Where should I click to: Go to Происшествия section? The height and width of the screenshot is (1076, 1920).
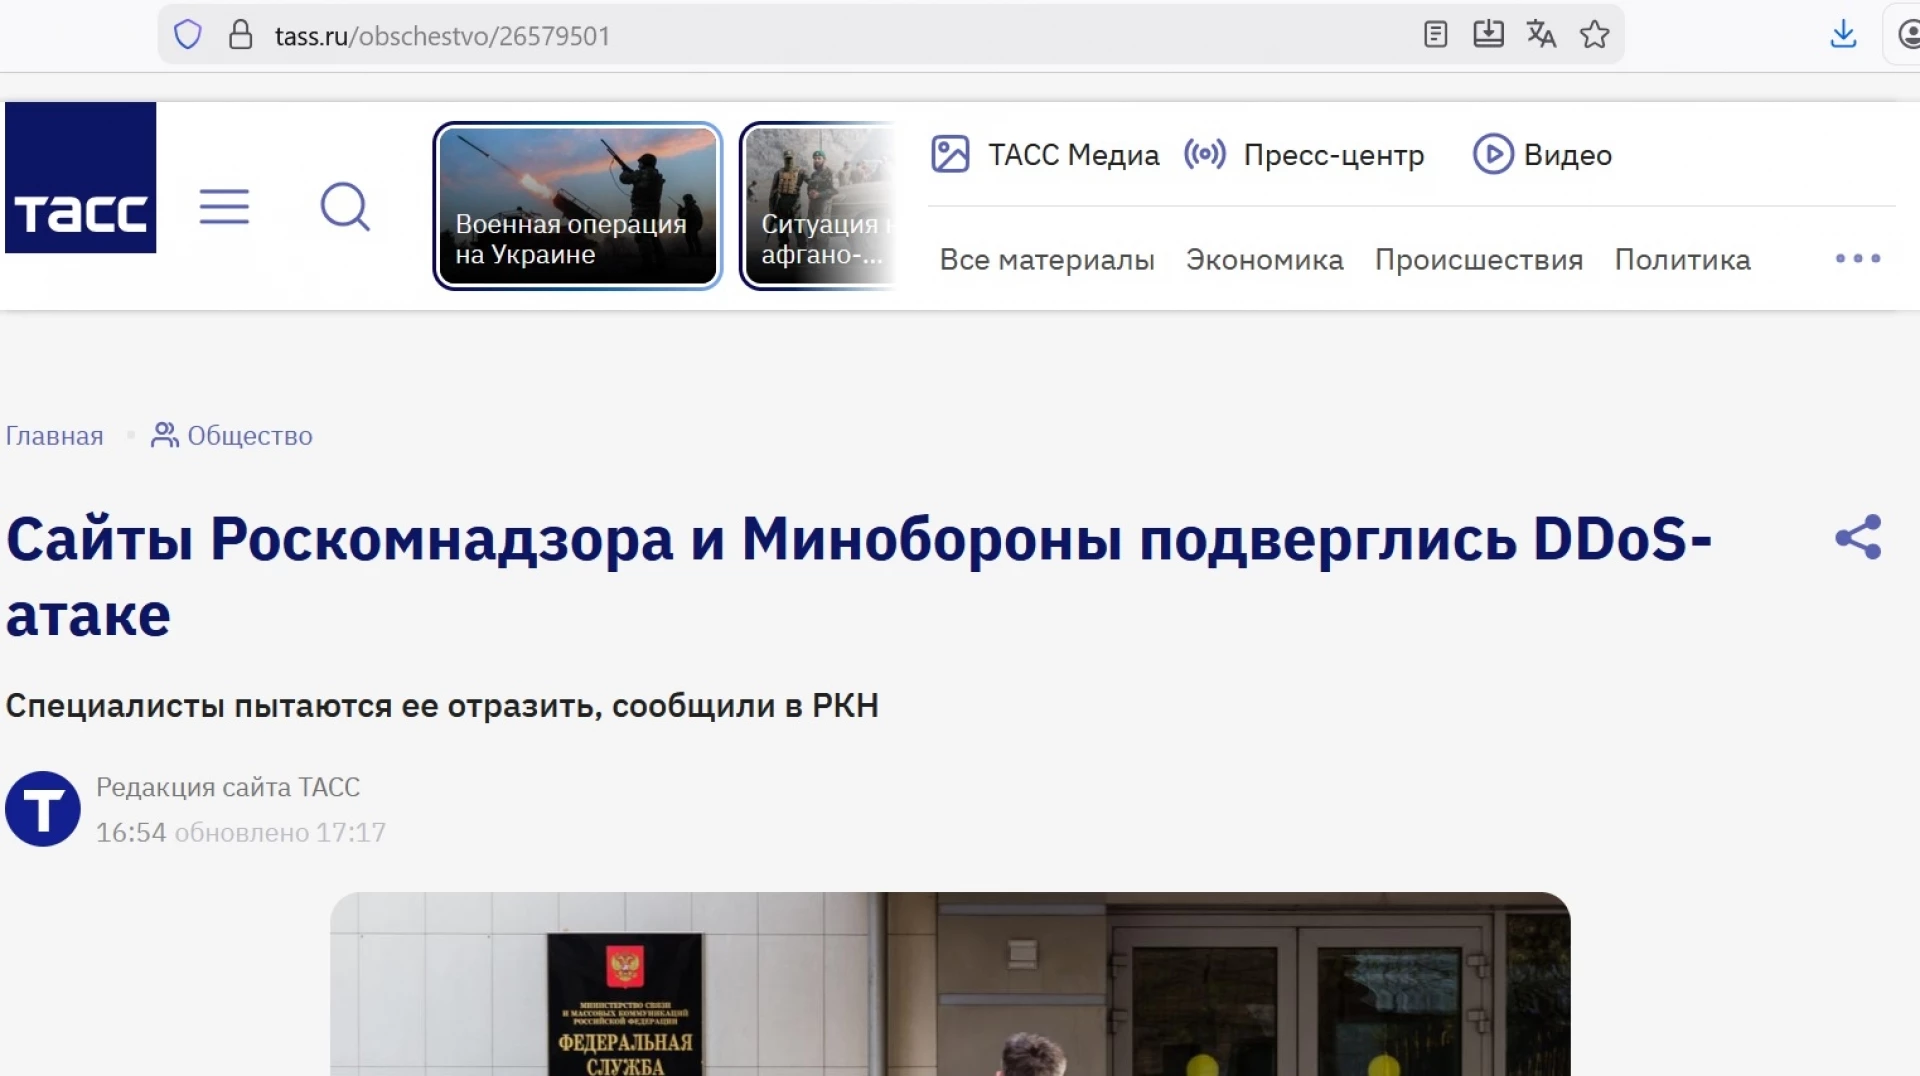[1478, 260]
